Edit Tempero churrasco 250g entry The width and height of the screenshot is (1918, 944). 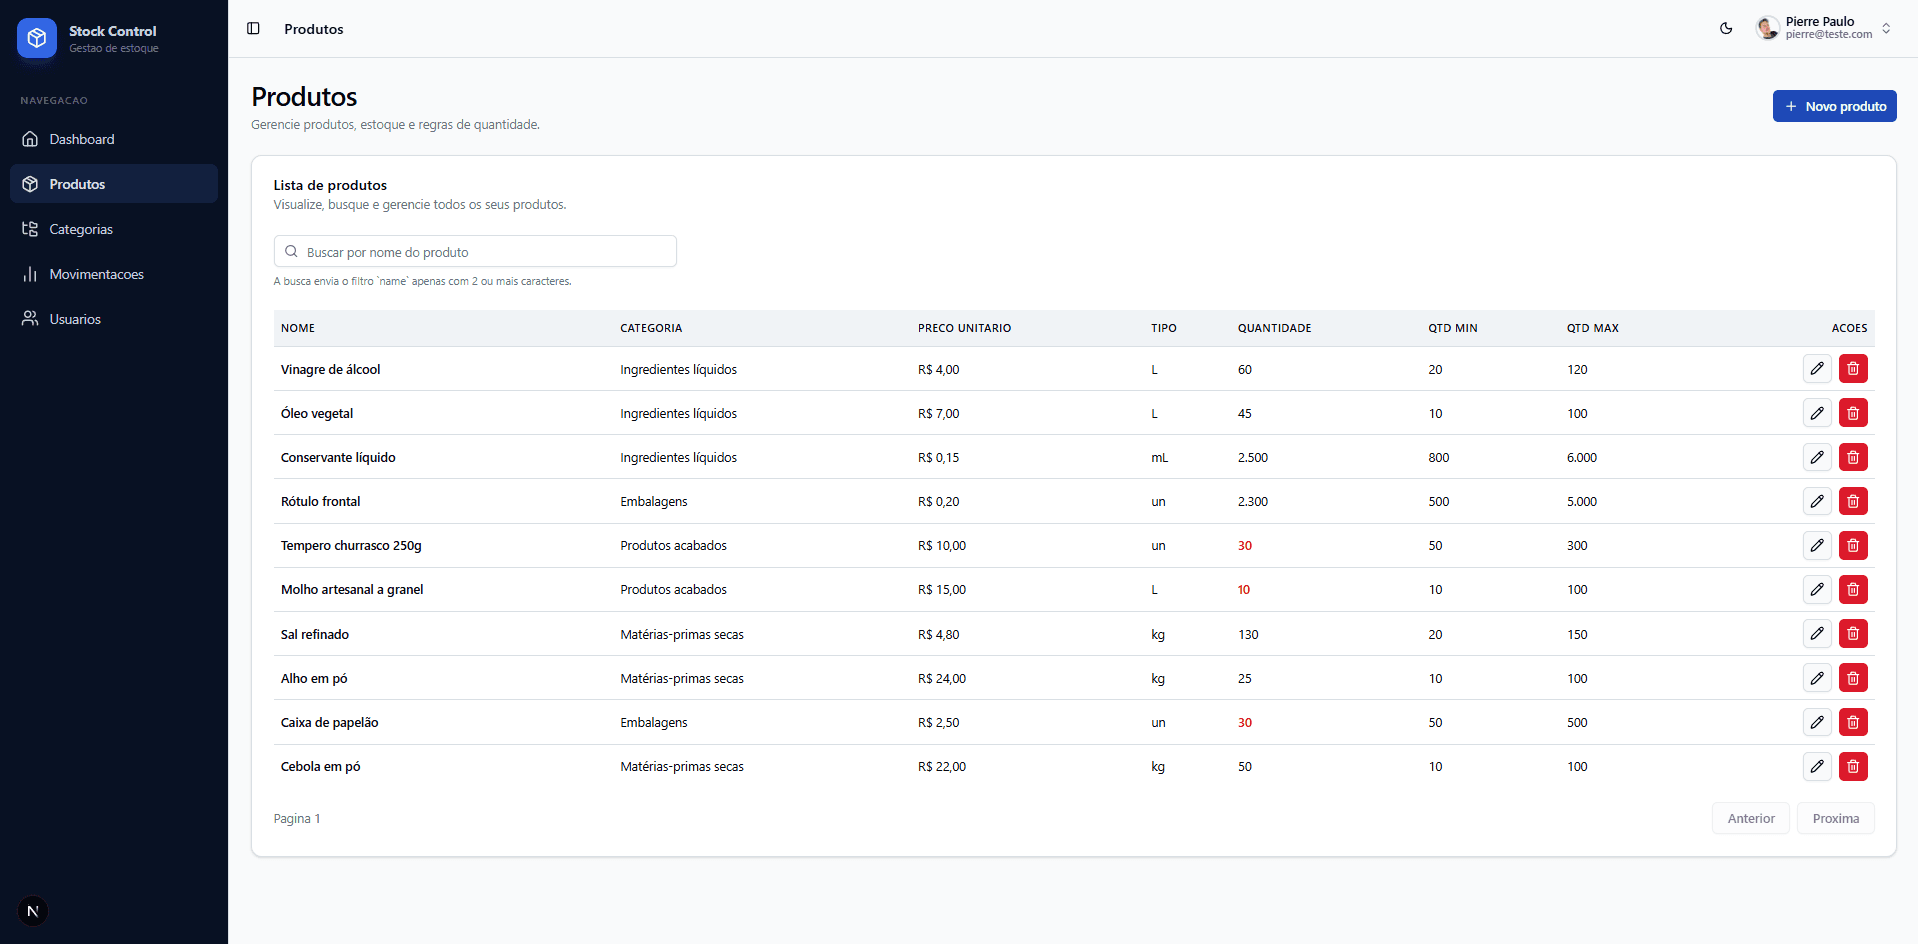coord(1816,545)
